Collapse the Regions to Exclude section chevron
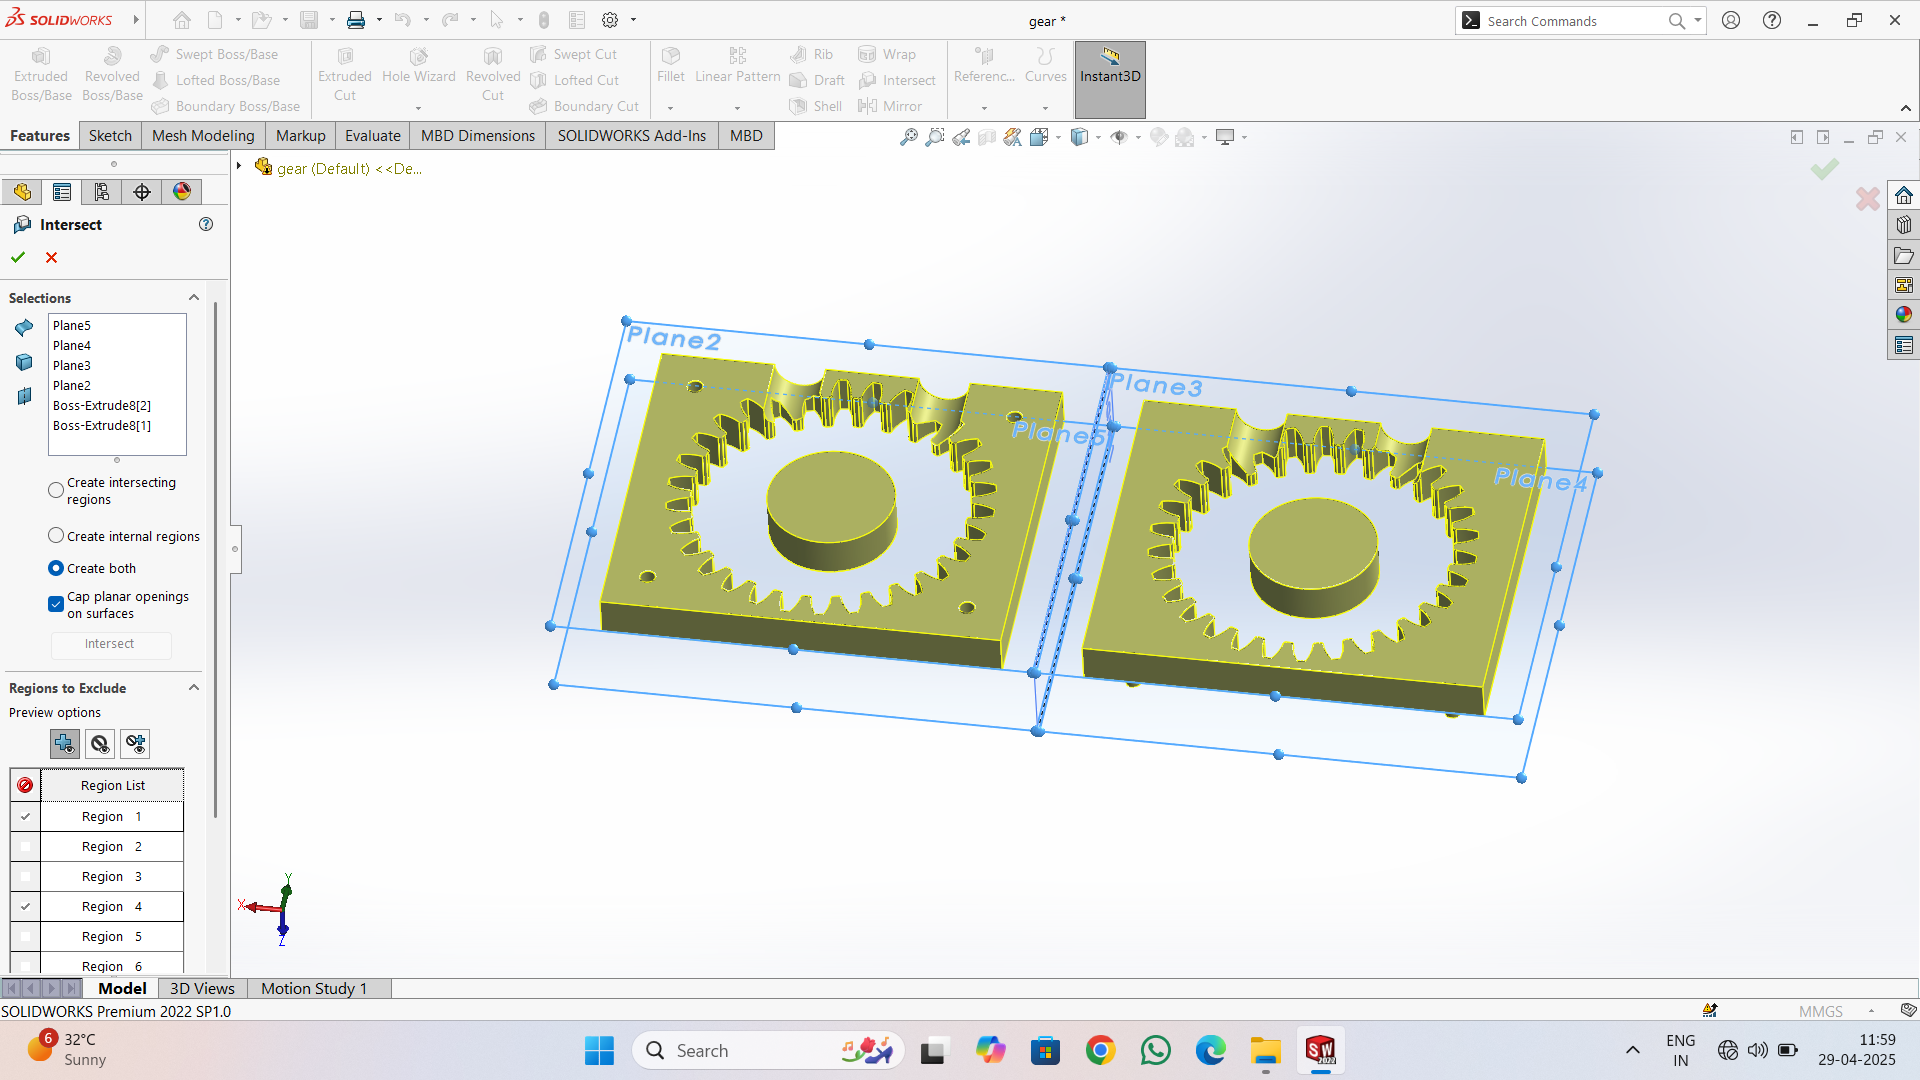The width and height of the screenshot is (1920, 1080). coord(194,687)
